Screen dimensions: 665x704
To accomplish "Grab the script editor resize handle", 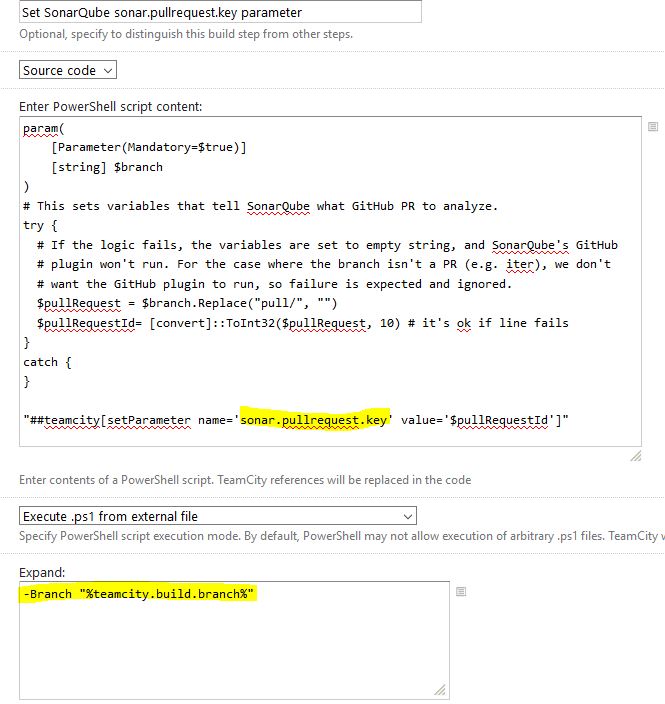I will pyautogui.click(x=636, y=457).
